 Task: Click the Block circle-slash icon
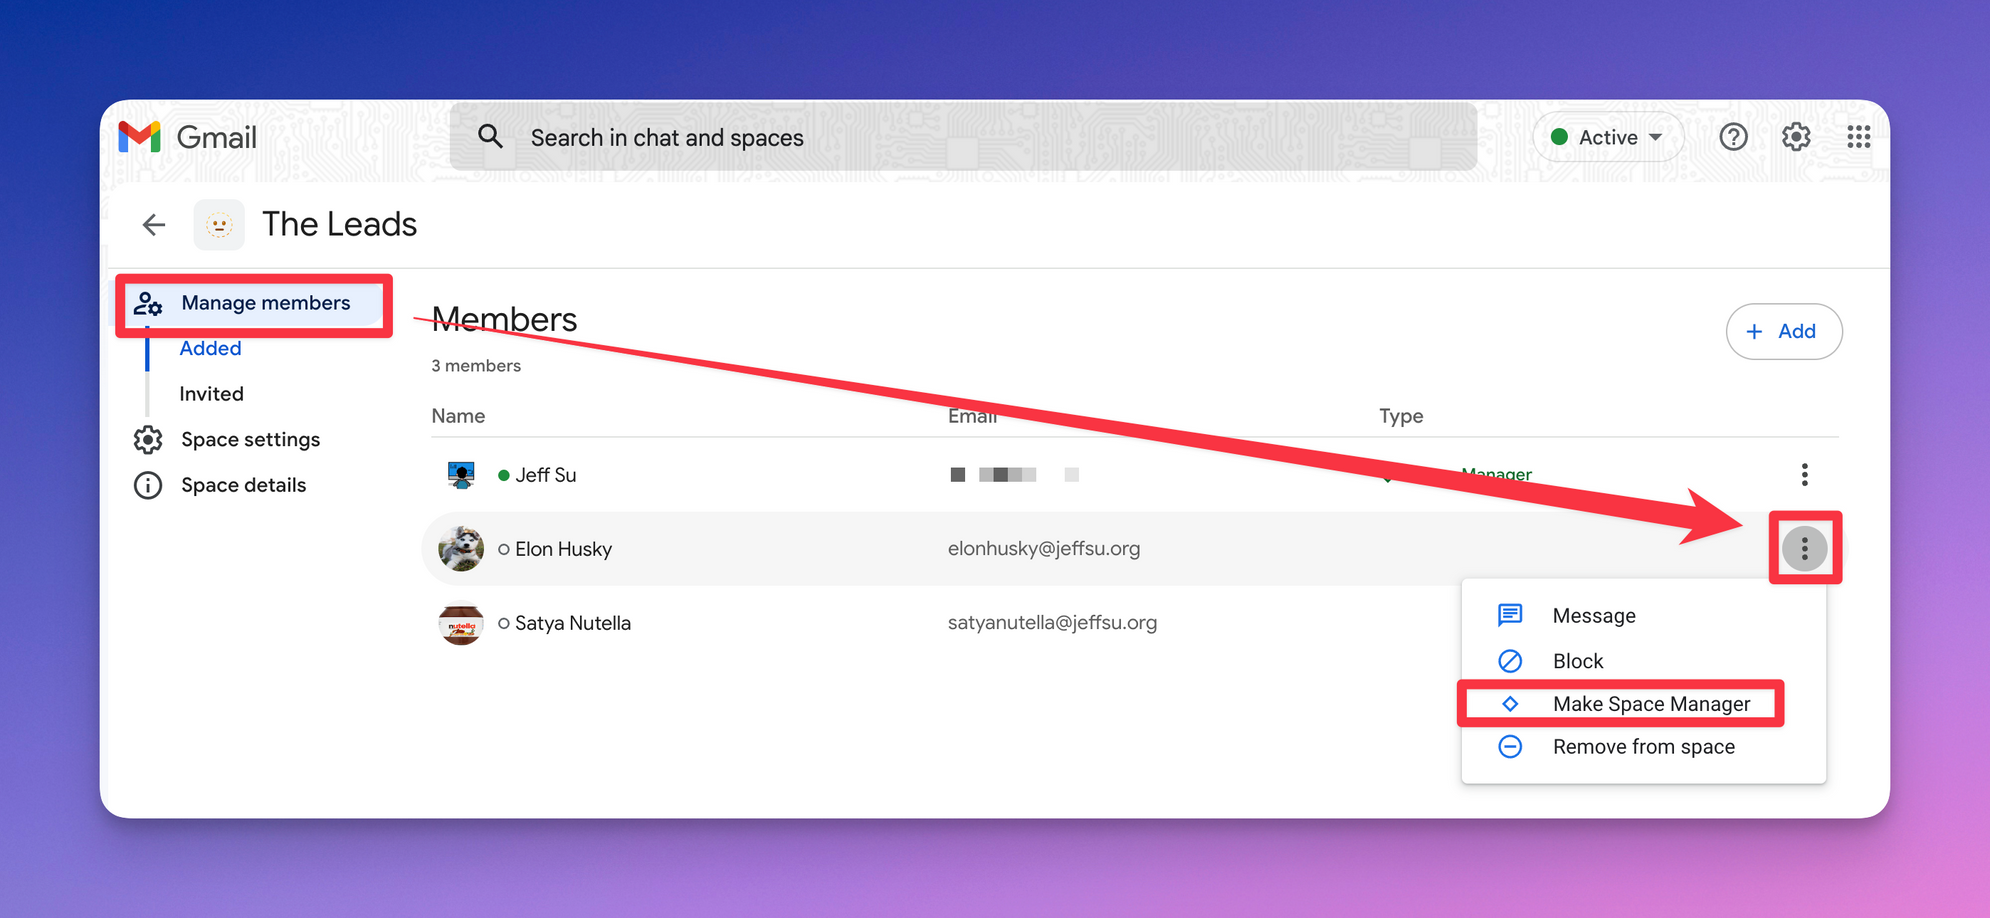1510,661
